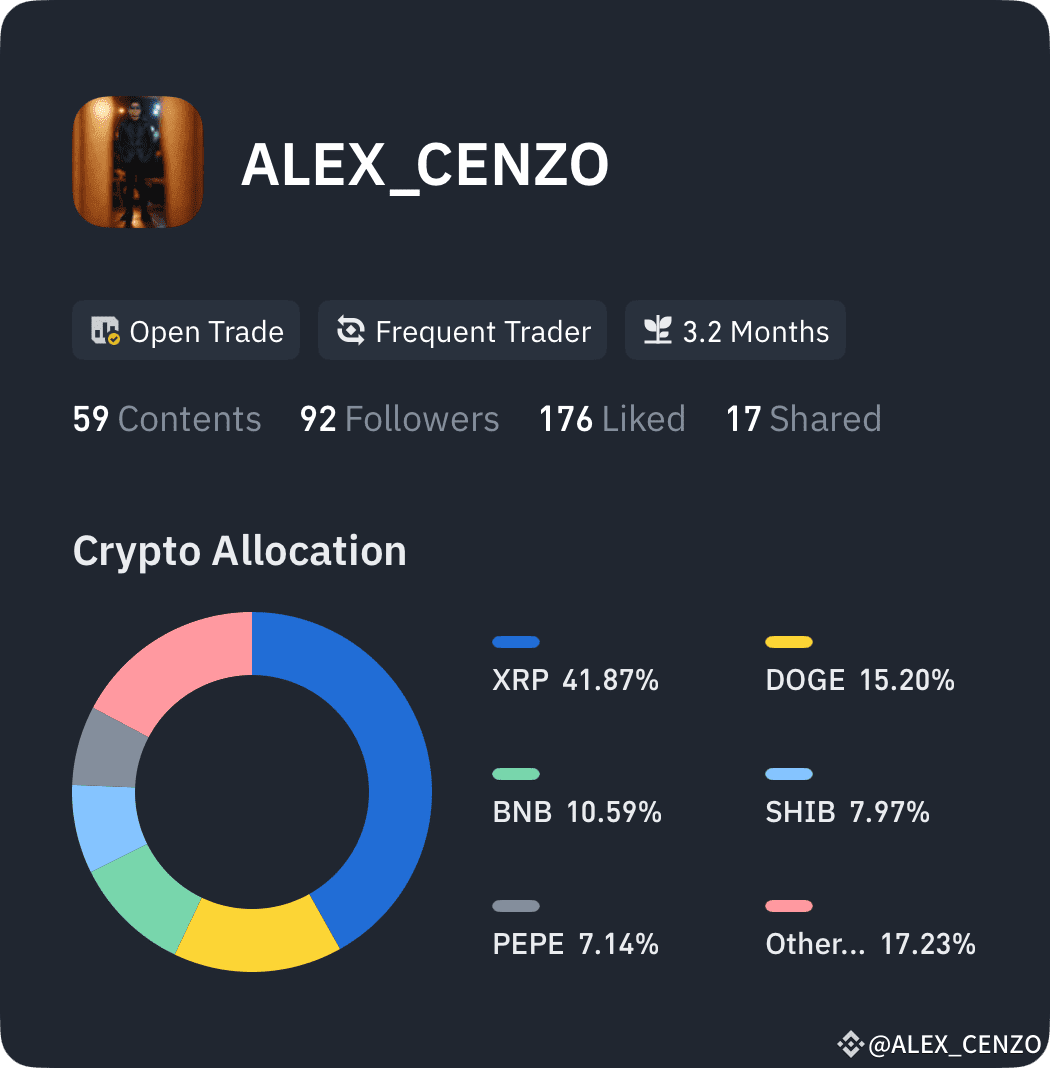Viewport: 1050px width, 1068px height.
Task: Click the yellow DOGE legend swatch
Action: click(789, 642)
